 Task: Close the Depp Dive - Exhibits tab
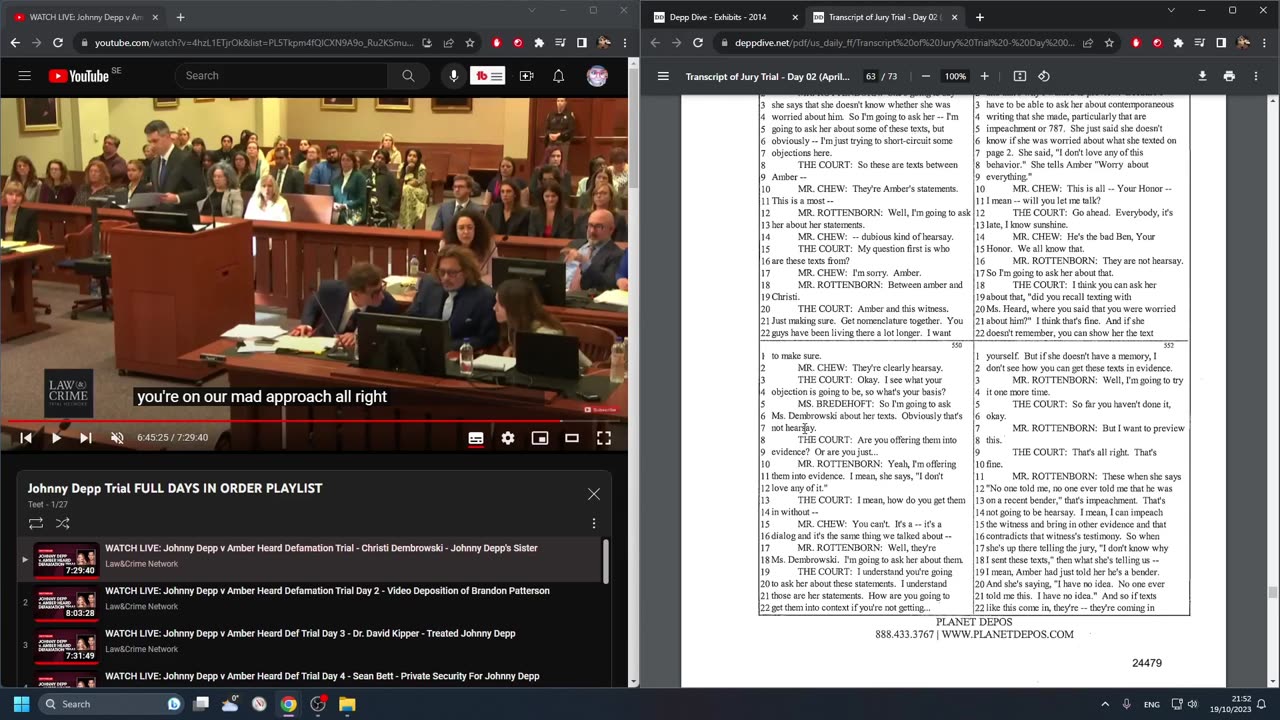coord(795,17)
